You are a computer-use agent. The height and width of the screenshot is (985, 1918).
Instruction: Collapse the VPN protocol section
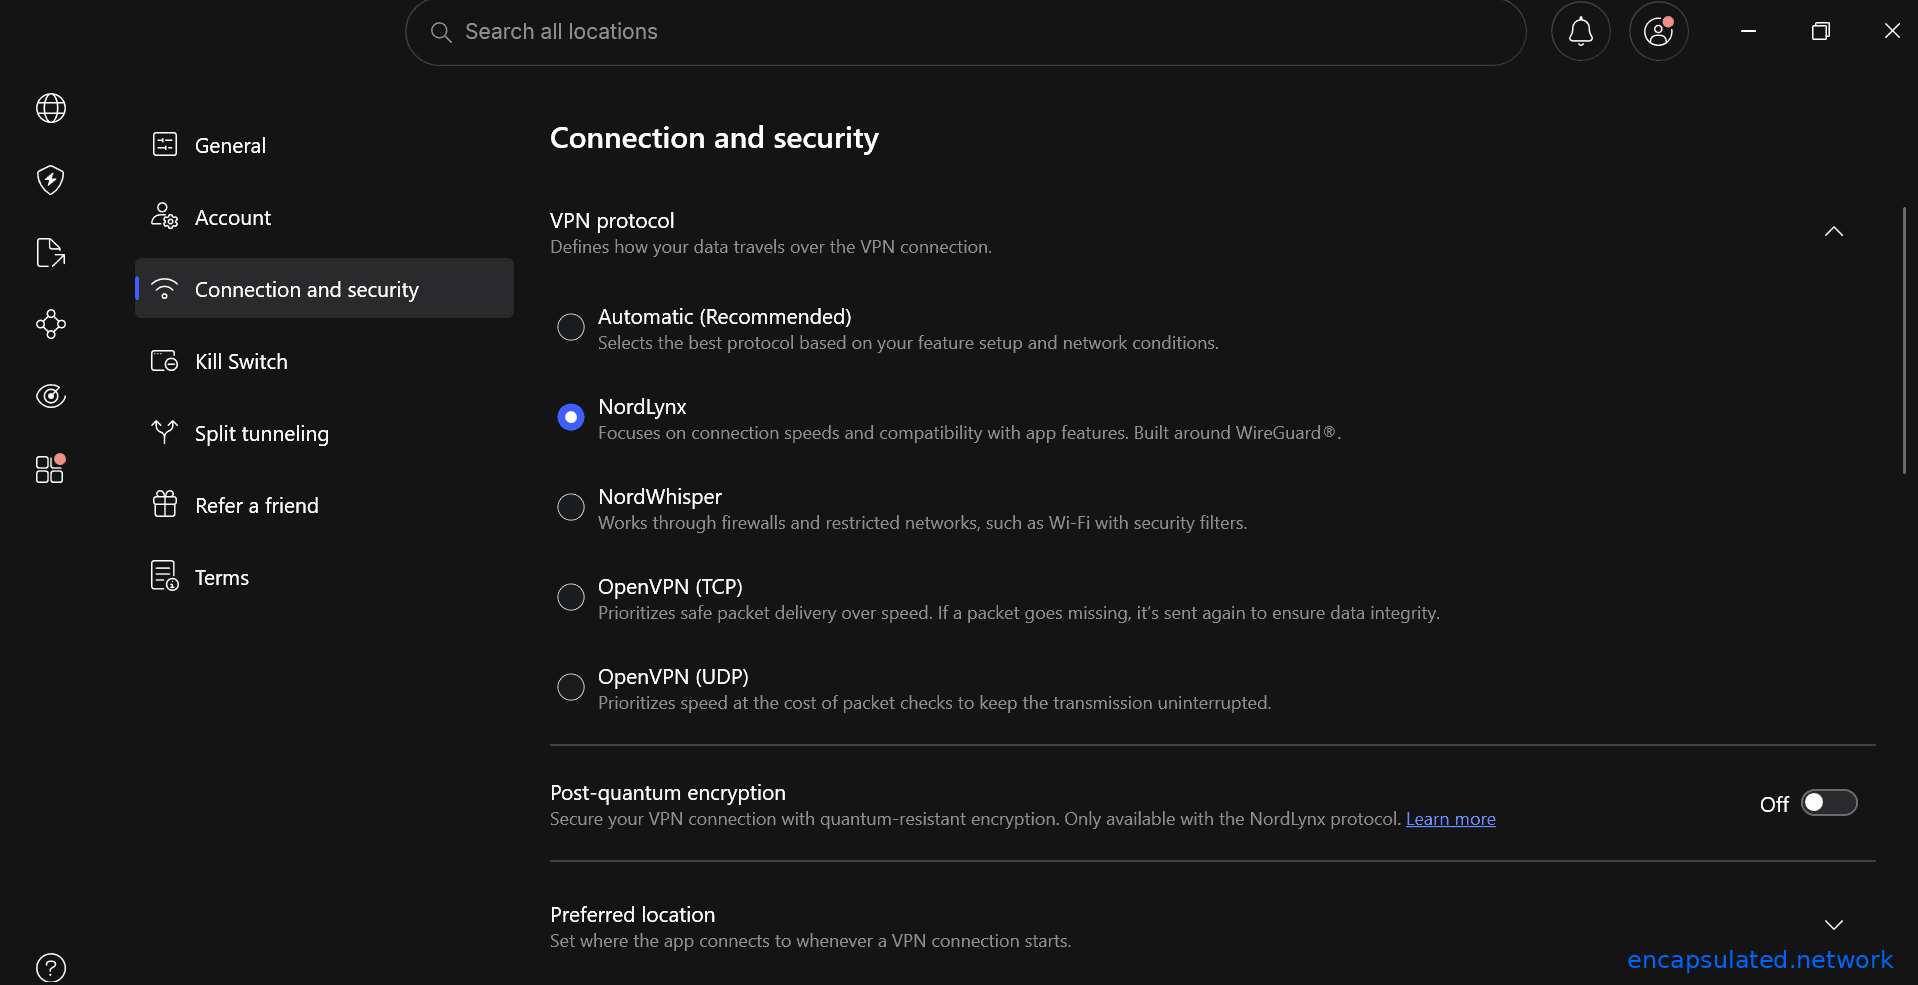(x=1833, y=232)
